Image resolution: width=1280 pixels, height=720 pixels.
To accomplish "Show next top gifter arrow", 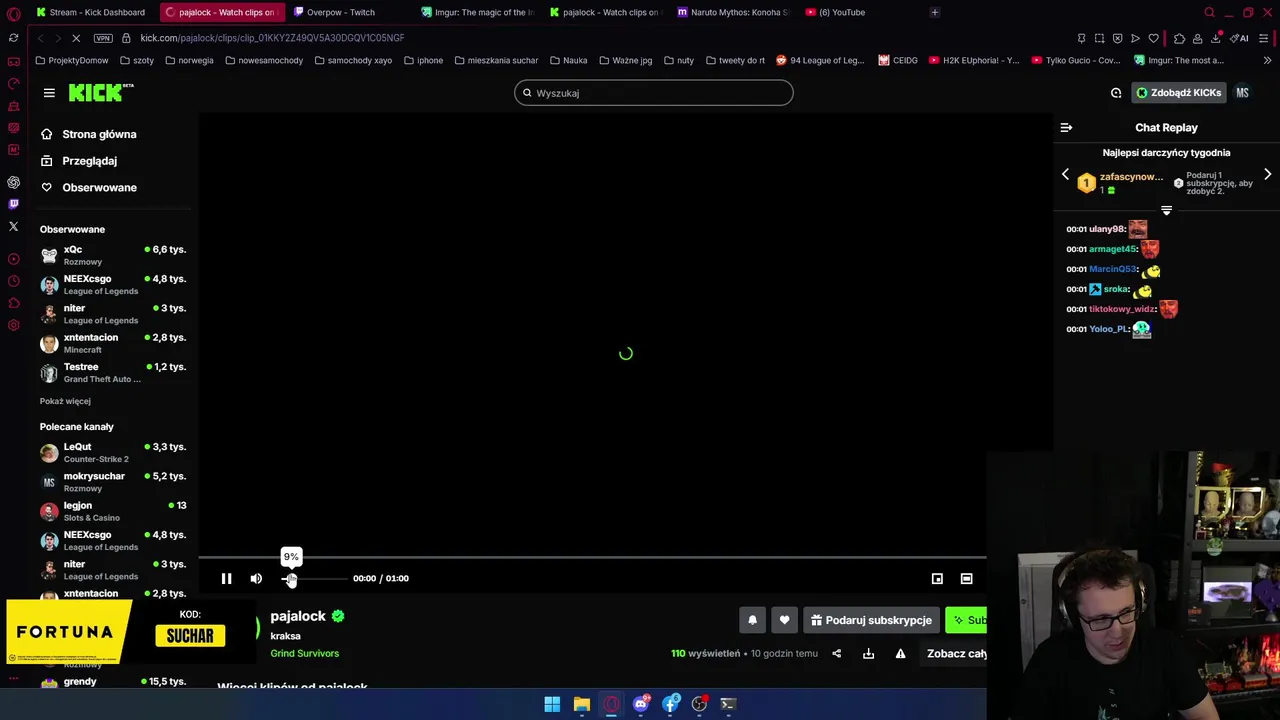I will [x=1267, y=175].
